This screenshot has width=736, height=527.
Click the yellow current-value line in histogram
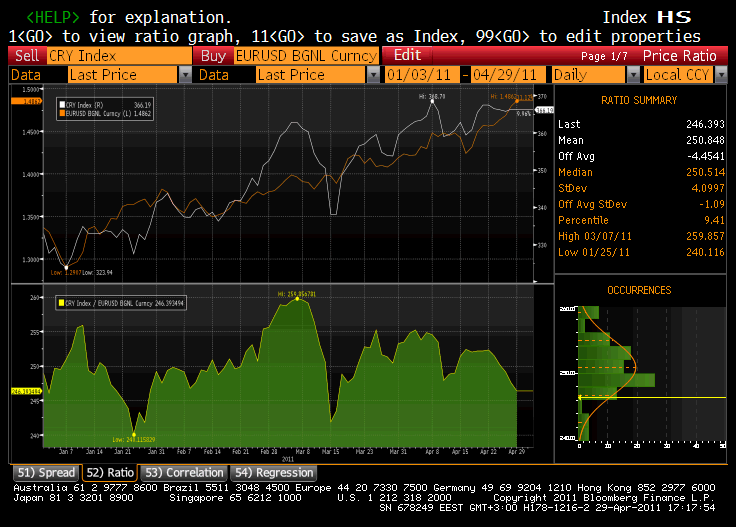click(652, 397)
